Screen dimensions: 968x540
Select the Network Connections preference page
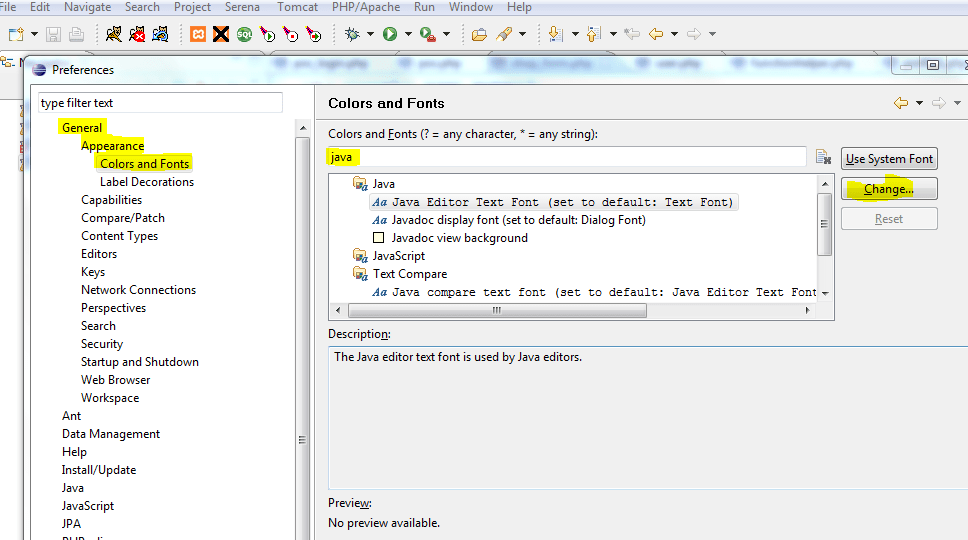(138, 289)
